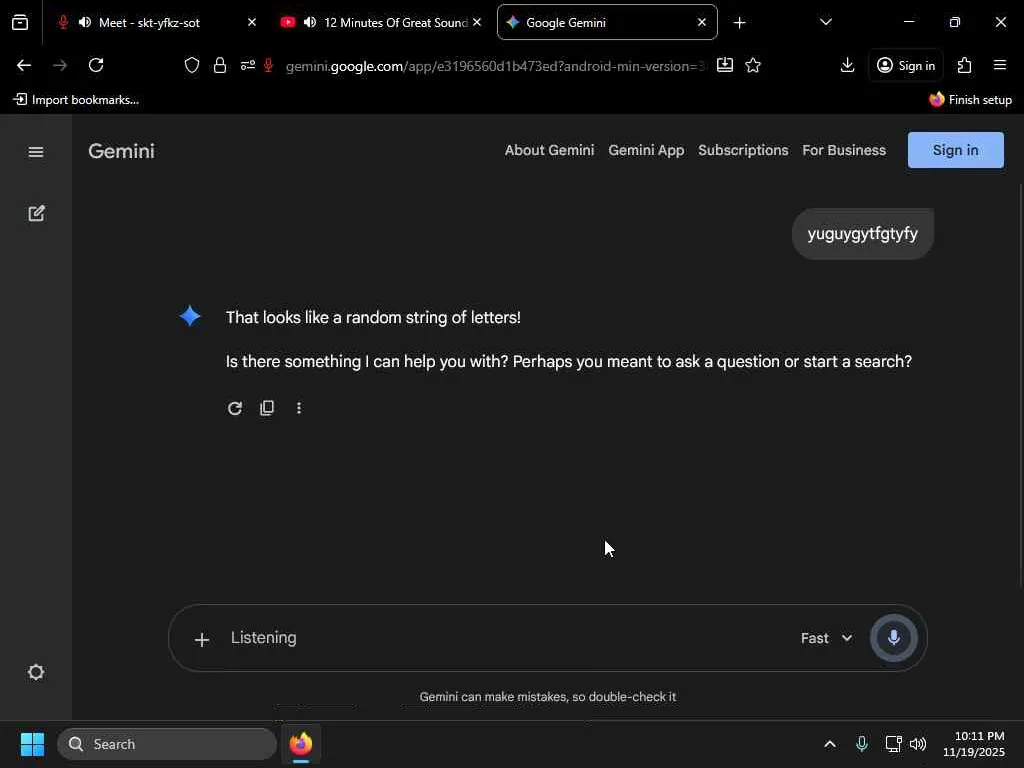
Task: Open the For Business link
Action: 844,150
